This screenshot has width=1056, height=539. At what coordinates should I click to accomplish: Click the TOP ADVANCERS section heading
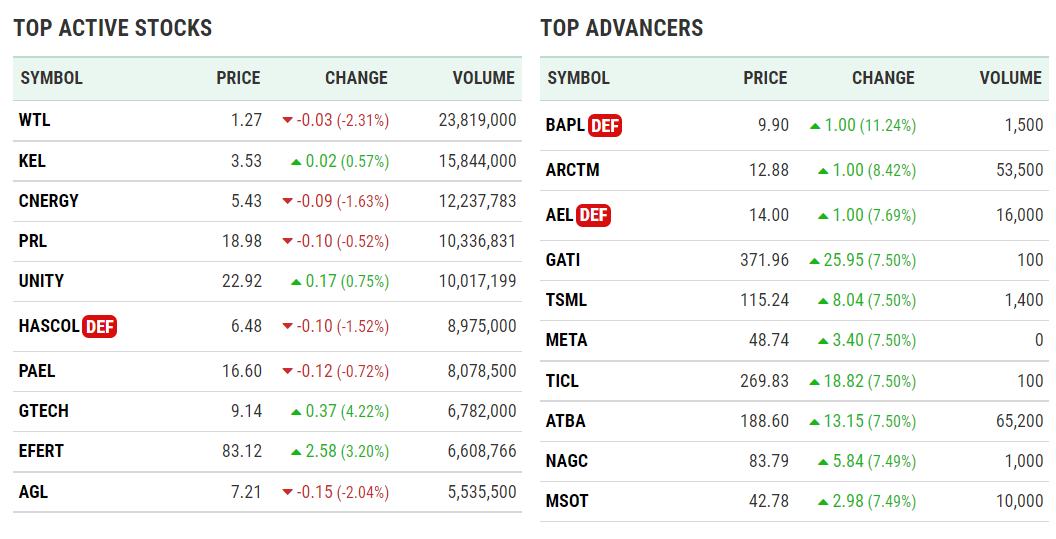click(x=622, y=28)
